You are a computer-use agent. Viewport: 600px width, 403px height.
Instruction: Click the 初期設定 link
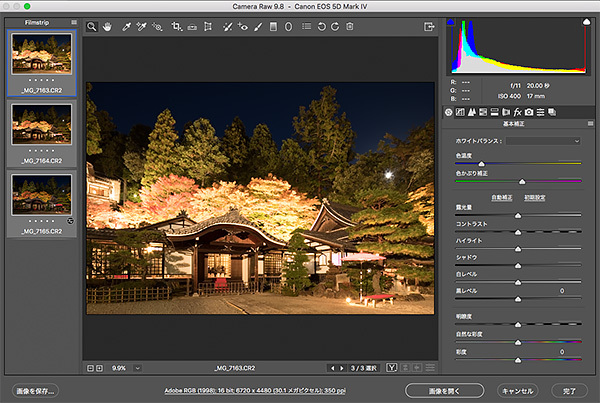tap(535, 197)
